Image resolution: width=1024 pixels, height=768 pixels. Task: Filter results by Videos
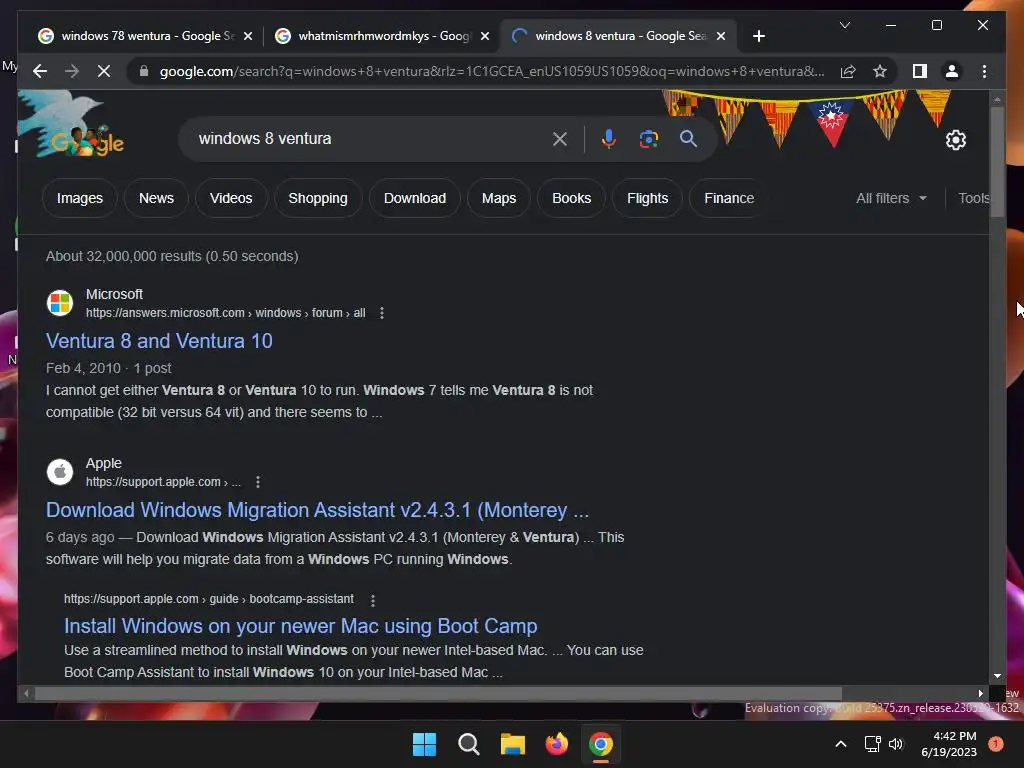tap(231, 198)
